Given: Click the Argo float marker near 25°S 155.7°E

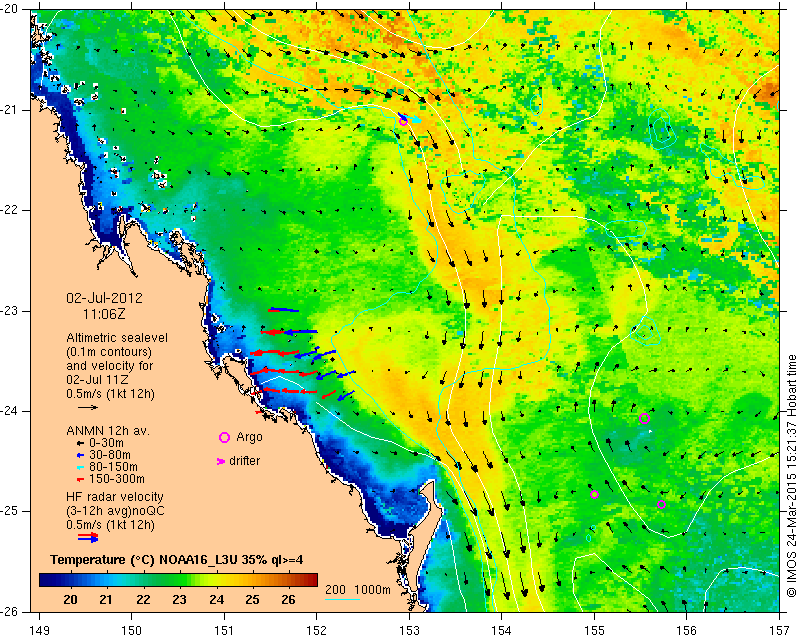Looking at the screenshot, I should pos(662,504).
